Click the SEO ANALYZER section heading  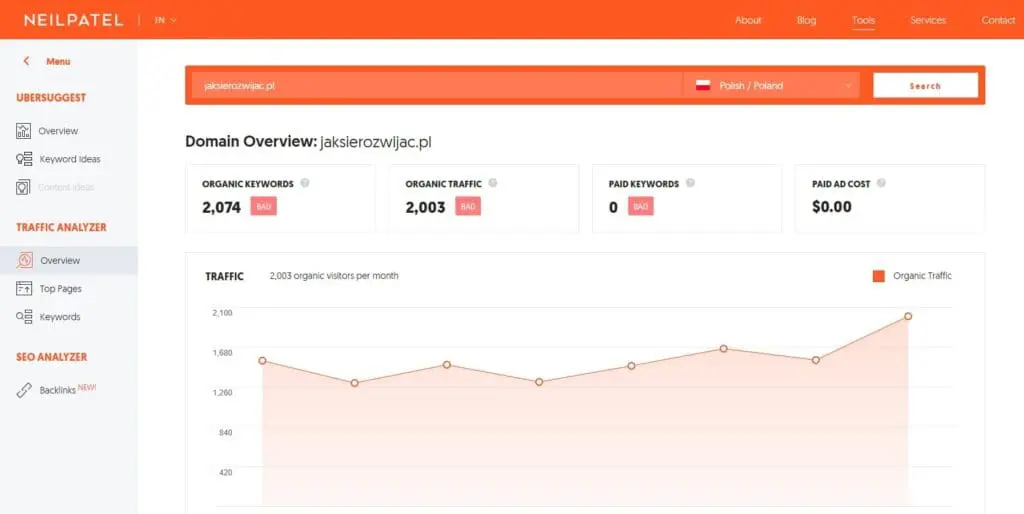click(x=52, y=357)
